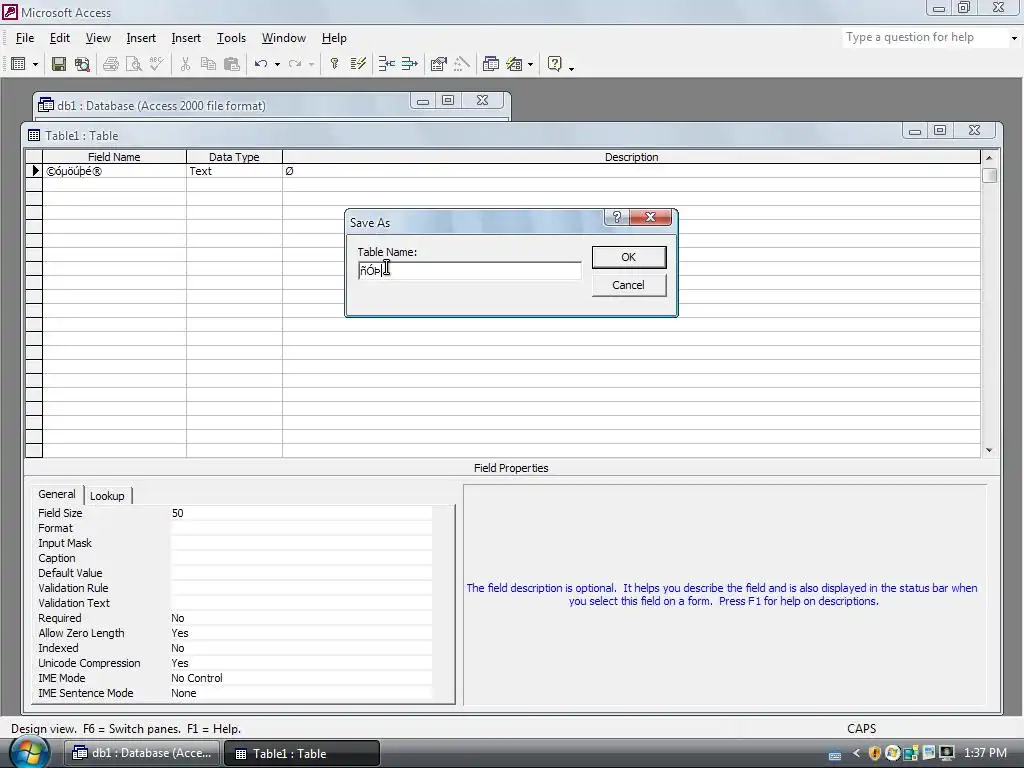Click the Required property value No
This screenshot has width=1024, height=768.
(x=300, y=618)
